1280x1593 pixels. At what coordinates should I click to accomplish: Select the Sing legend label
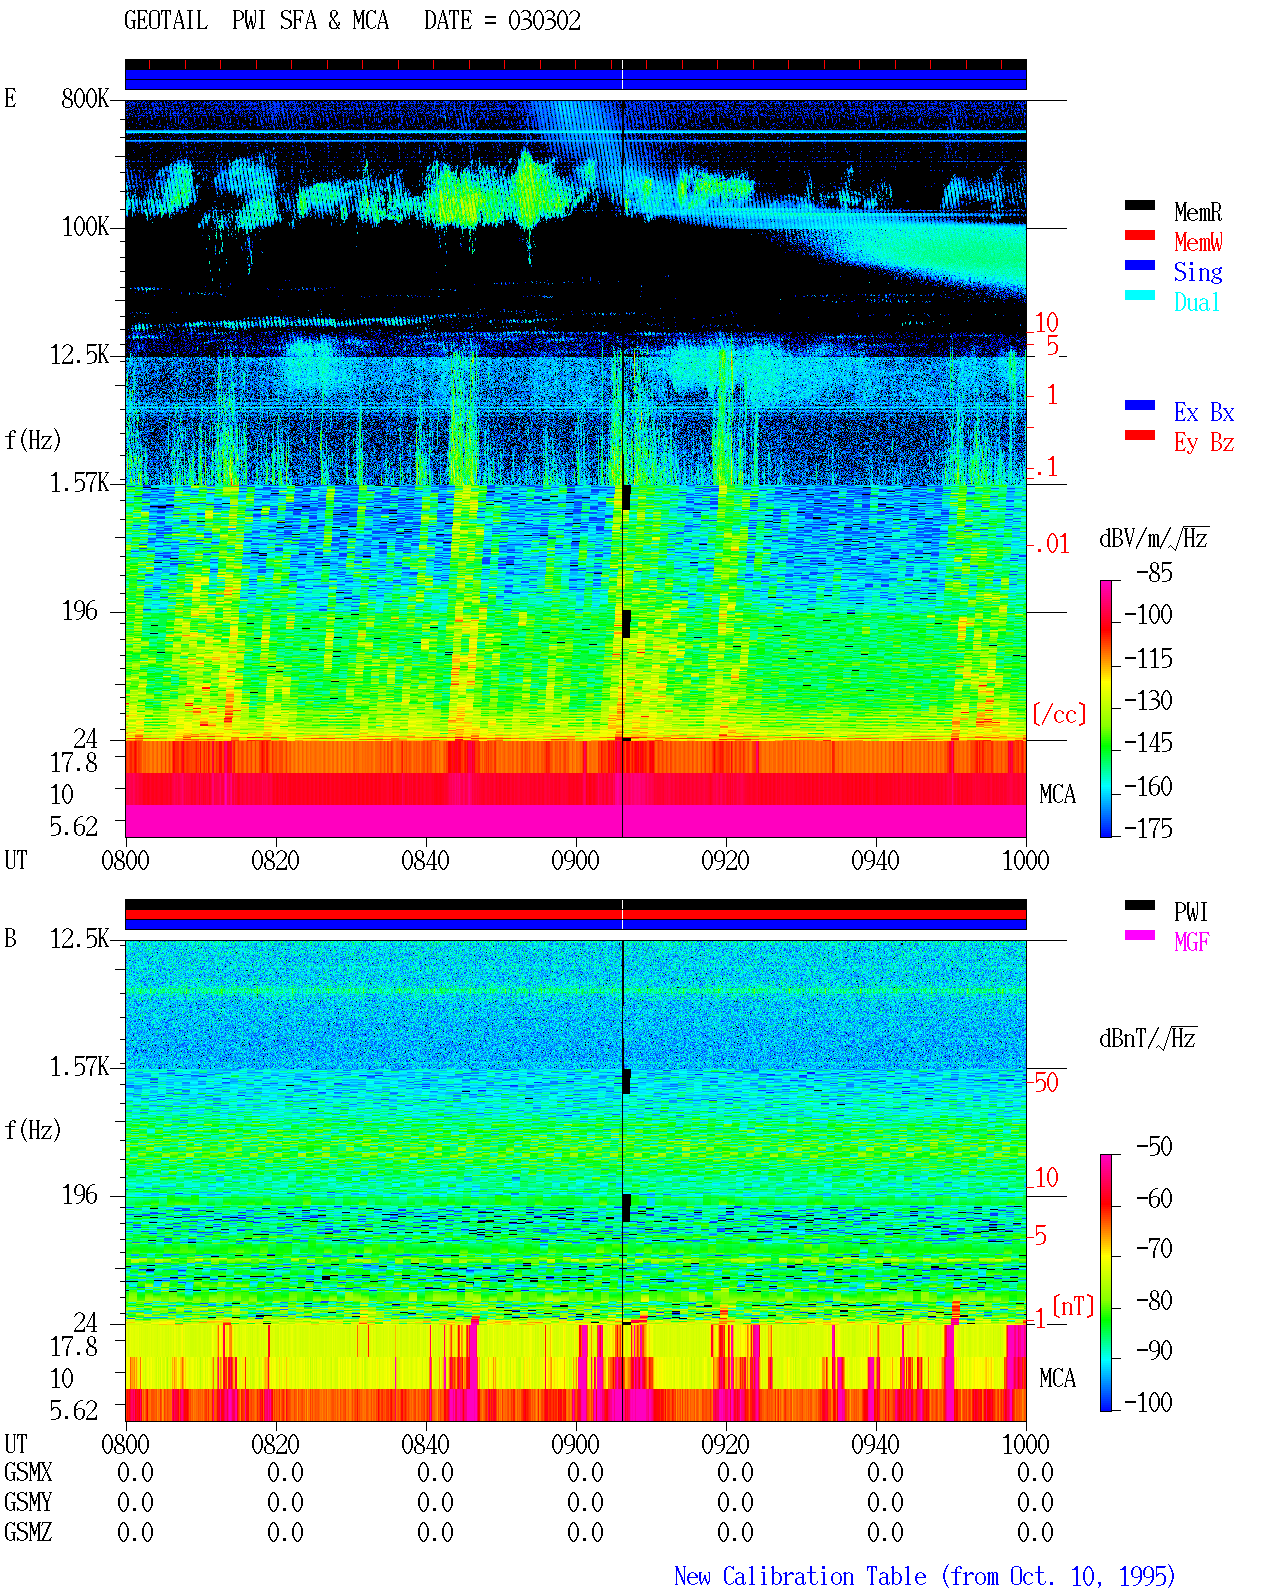click(1198, 272)
